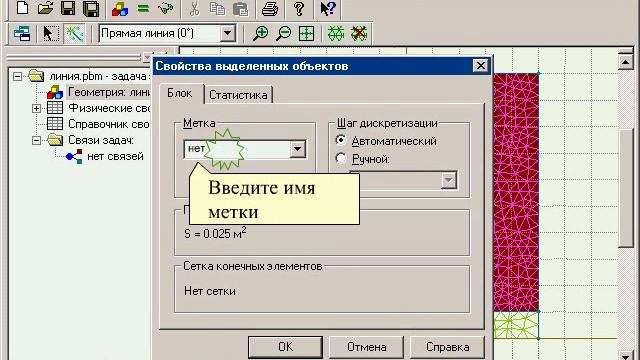This screenshot has height=360, width=640.
Task: Click the Zoom to Fit icon
Action: pyautogui.click(x=306, y=33)
